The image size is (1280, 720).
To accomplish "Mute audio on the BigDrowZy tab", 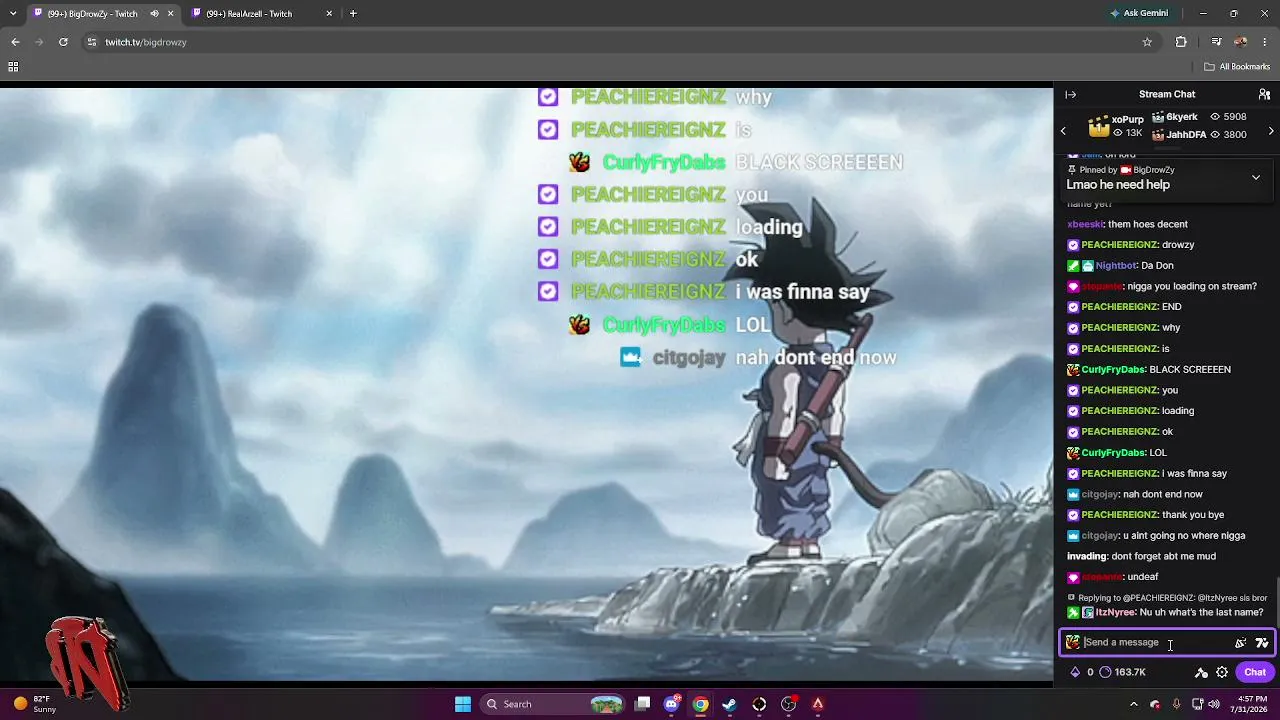I will point(154,14).
